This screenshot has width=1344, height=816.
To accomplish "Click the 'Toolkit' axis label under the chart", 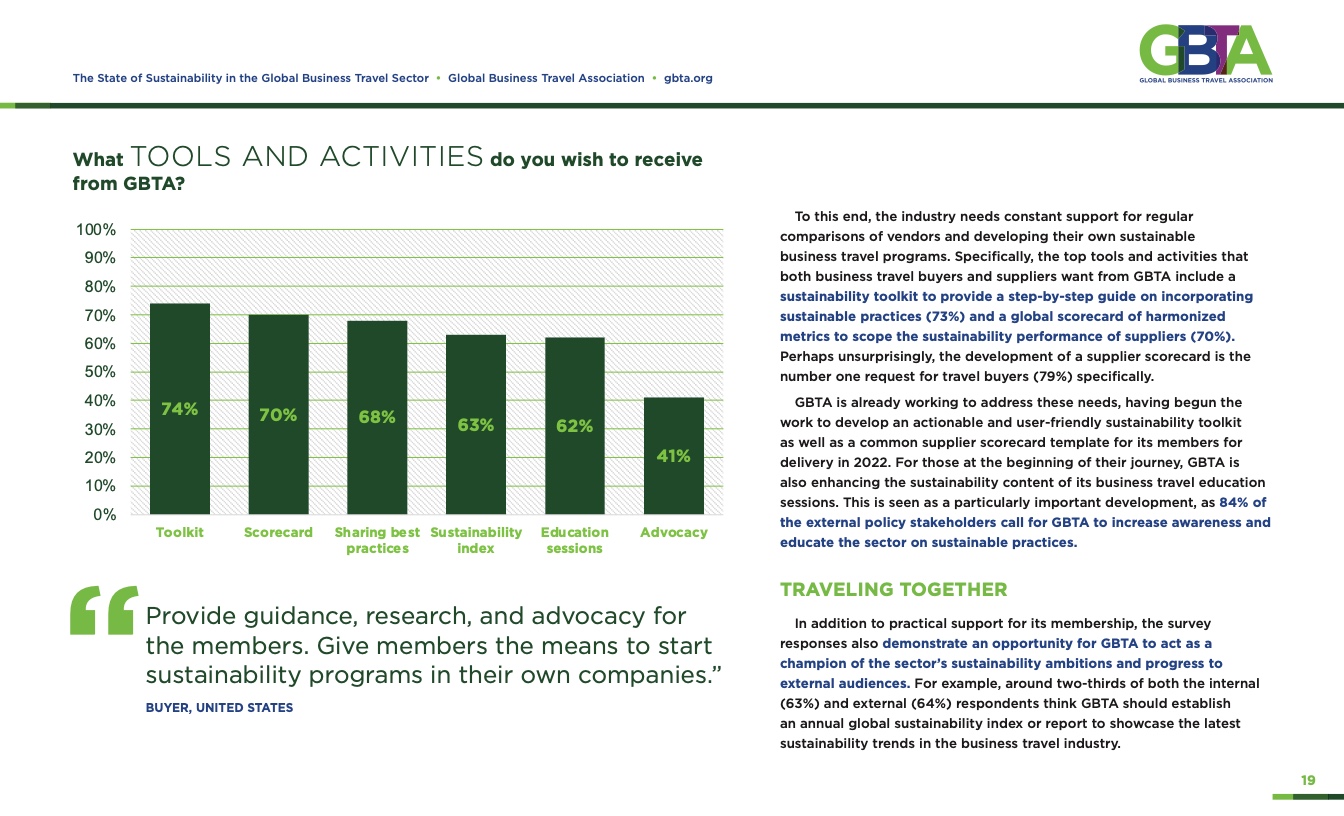I will point(179,533).
